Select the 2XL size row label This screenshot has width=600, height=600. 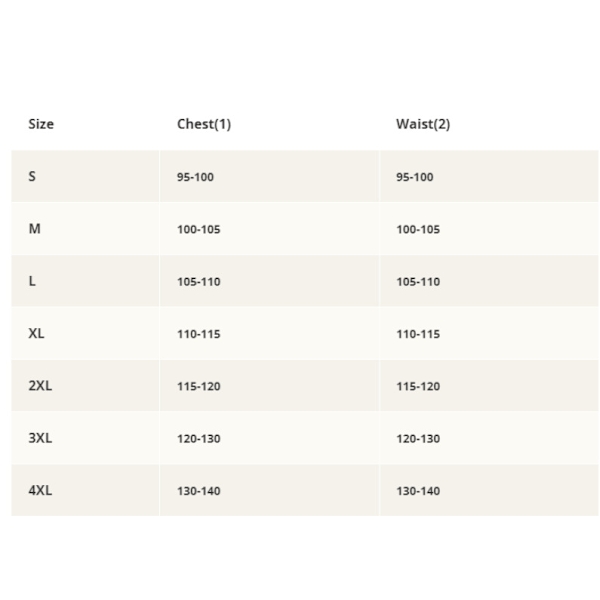40,386
